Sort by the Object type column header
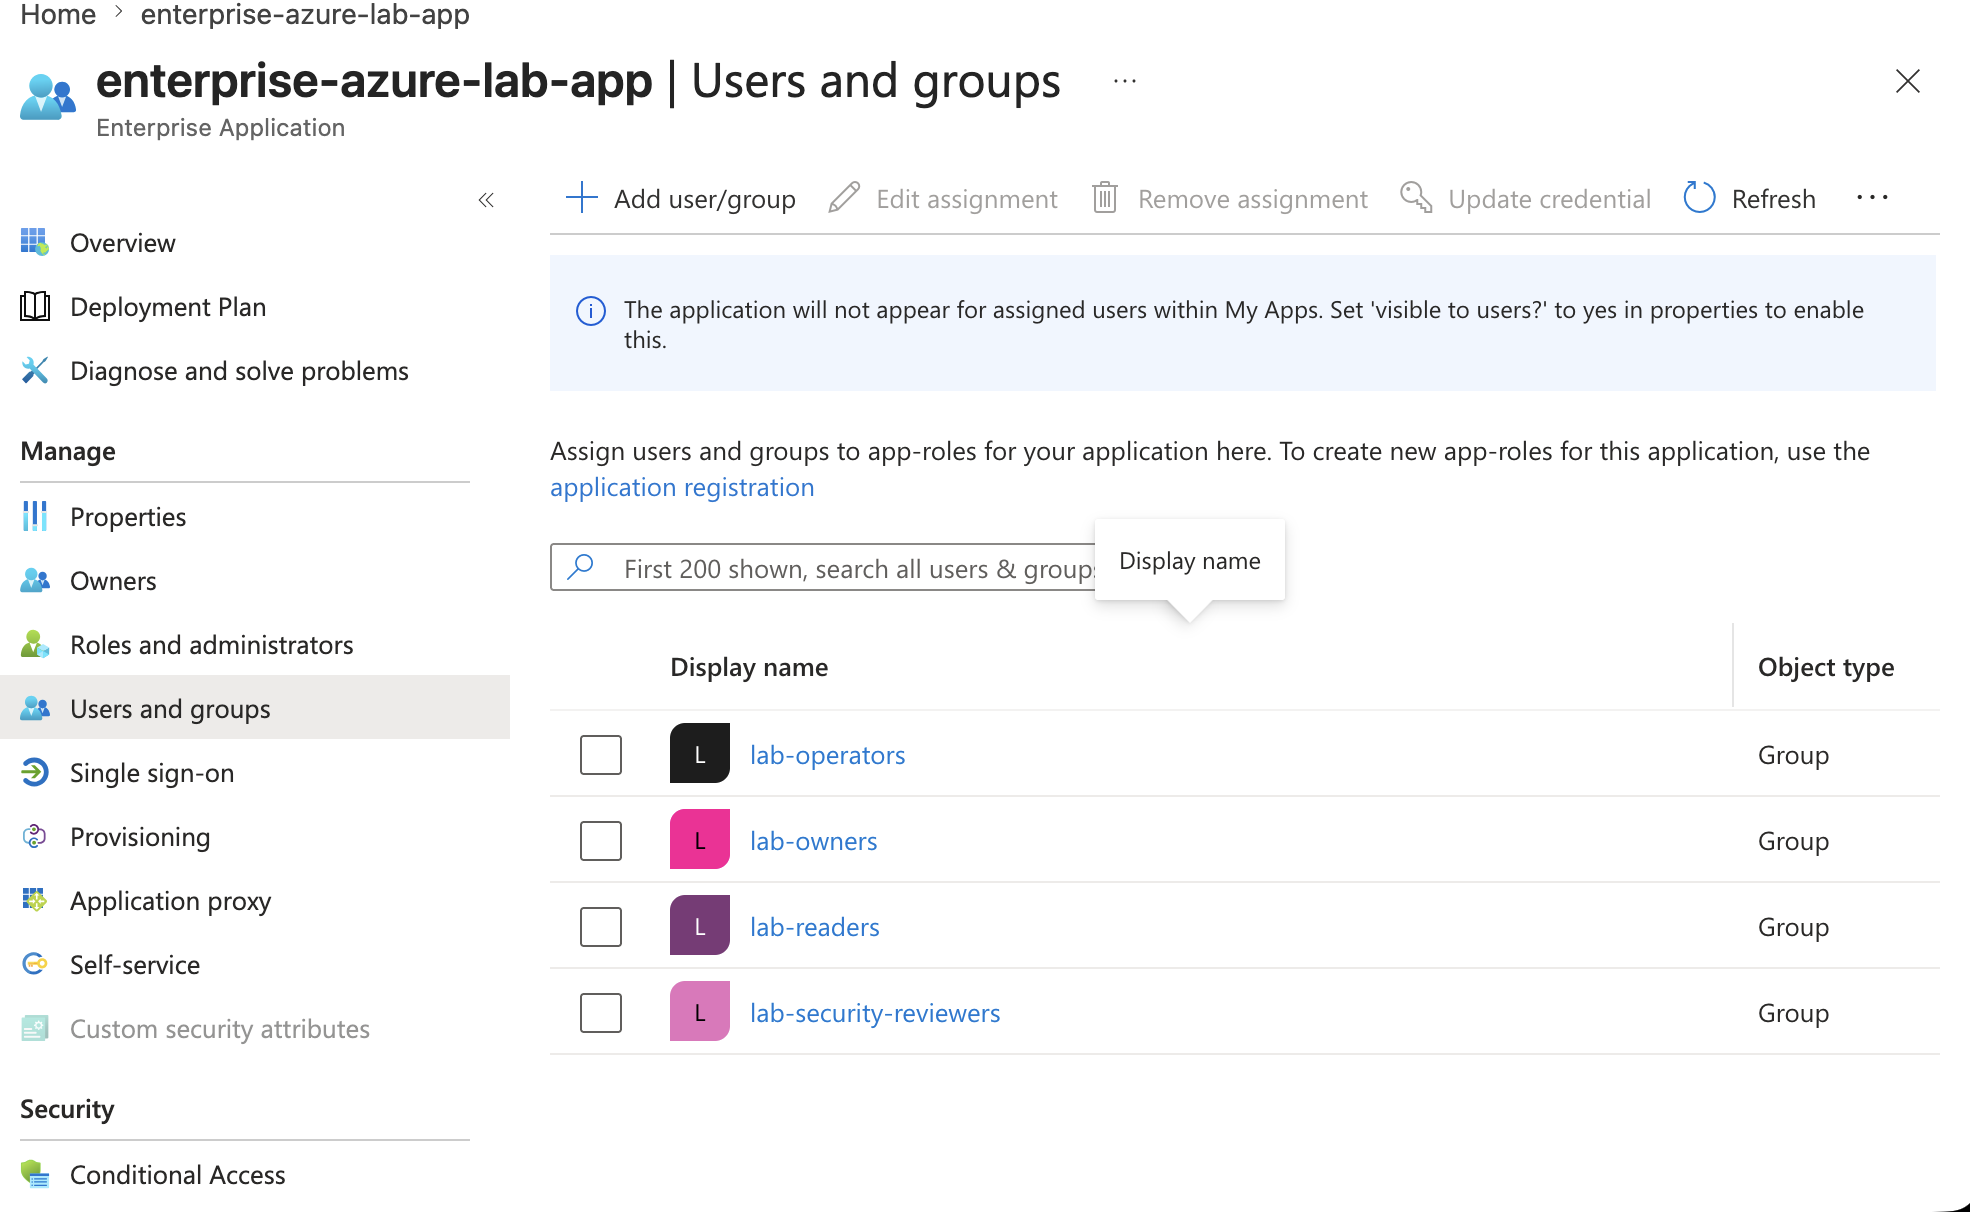Image resolution: width=1970 pixels, height=1212 pixels. pos(1826,667)
